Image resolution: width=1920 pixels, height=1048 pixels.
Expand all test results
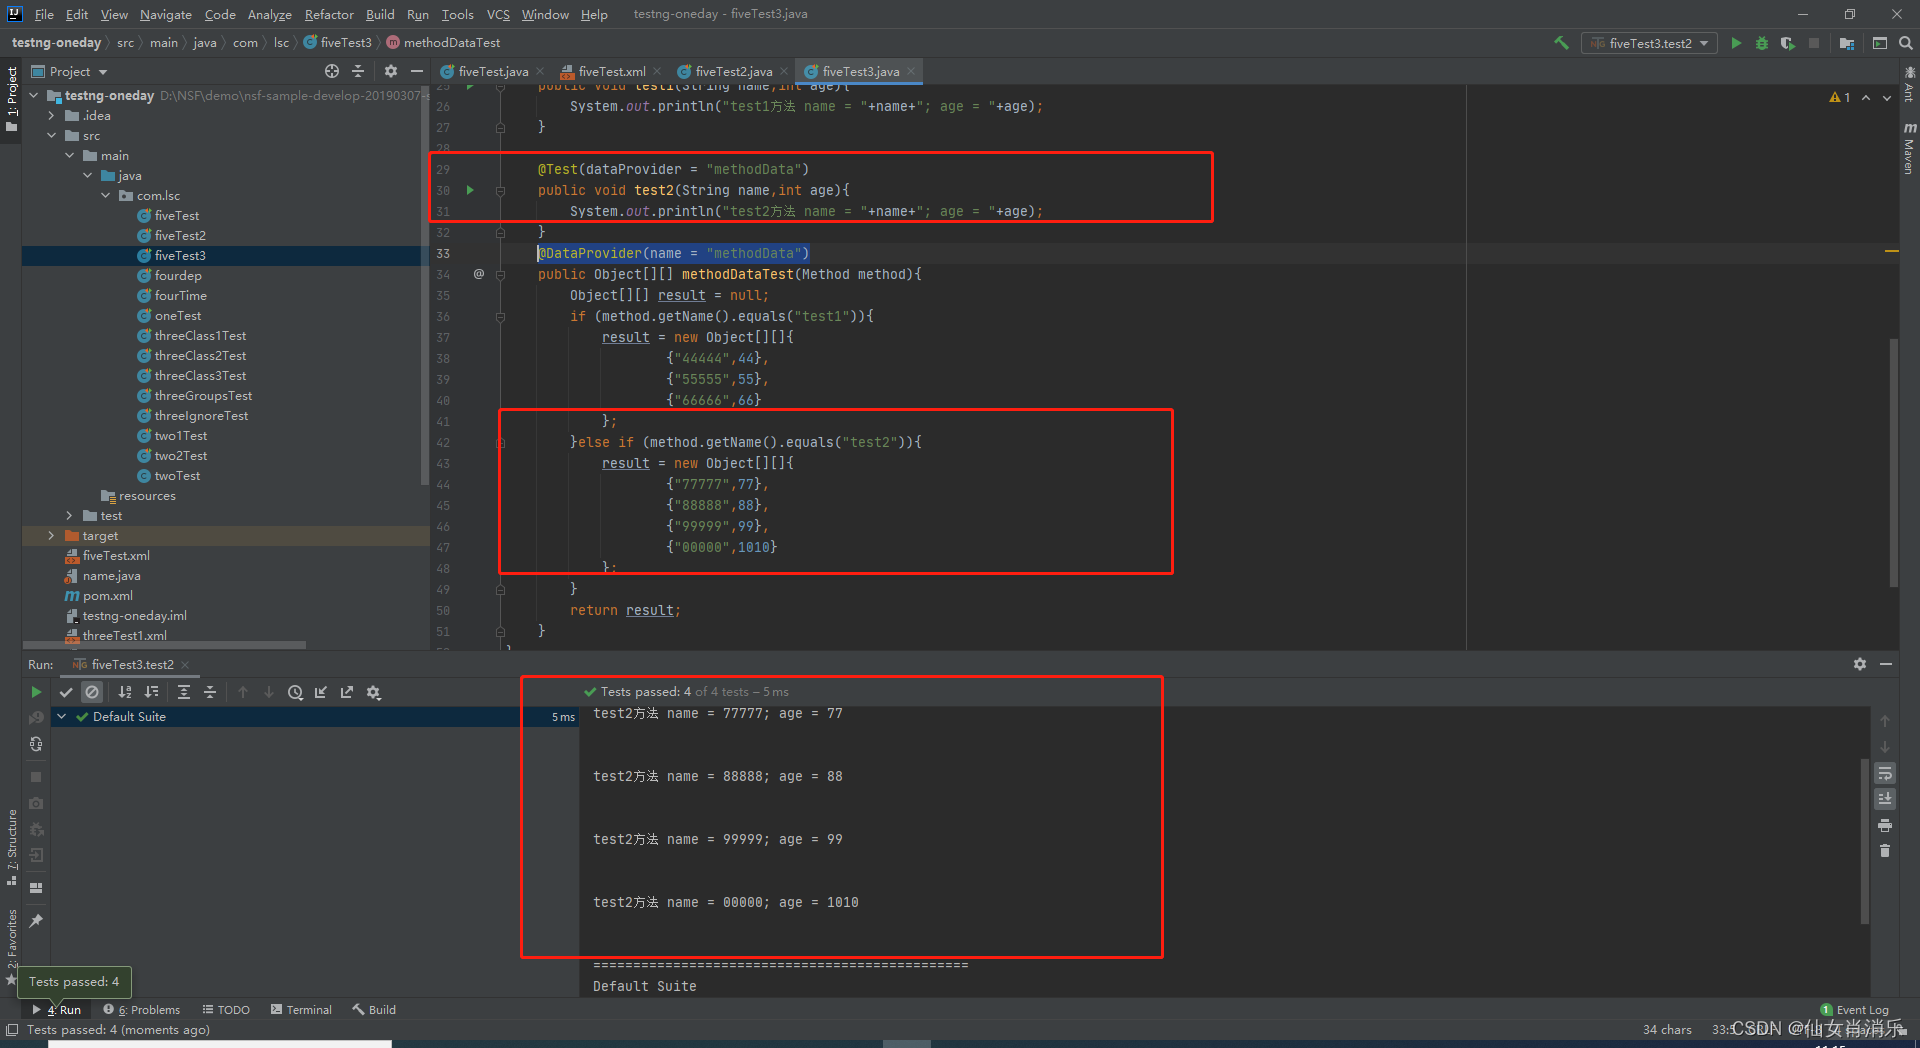click(184, 692)
